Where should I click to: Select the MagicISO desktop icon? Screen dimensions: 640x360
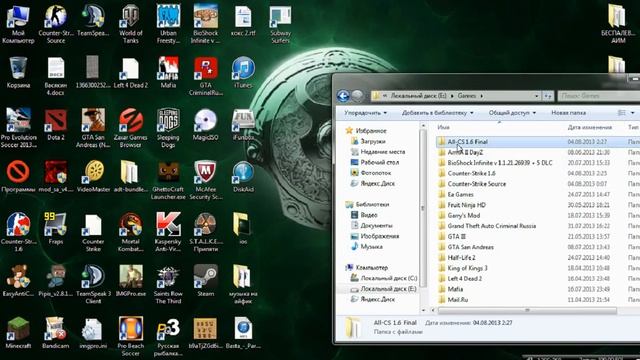pyautogui.click(x=206, y=125)
